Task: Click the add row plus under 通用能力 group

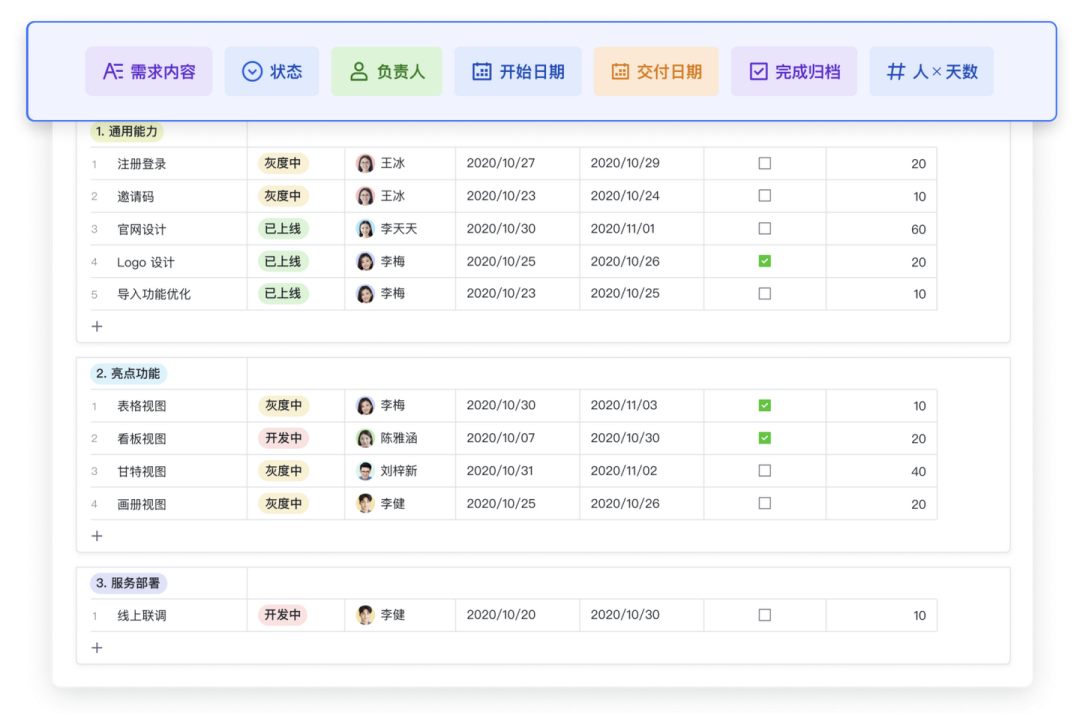Action: (97, 327)
